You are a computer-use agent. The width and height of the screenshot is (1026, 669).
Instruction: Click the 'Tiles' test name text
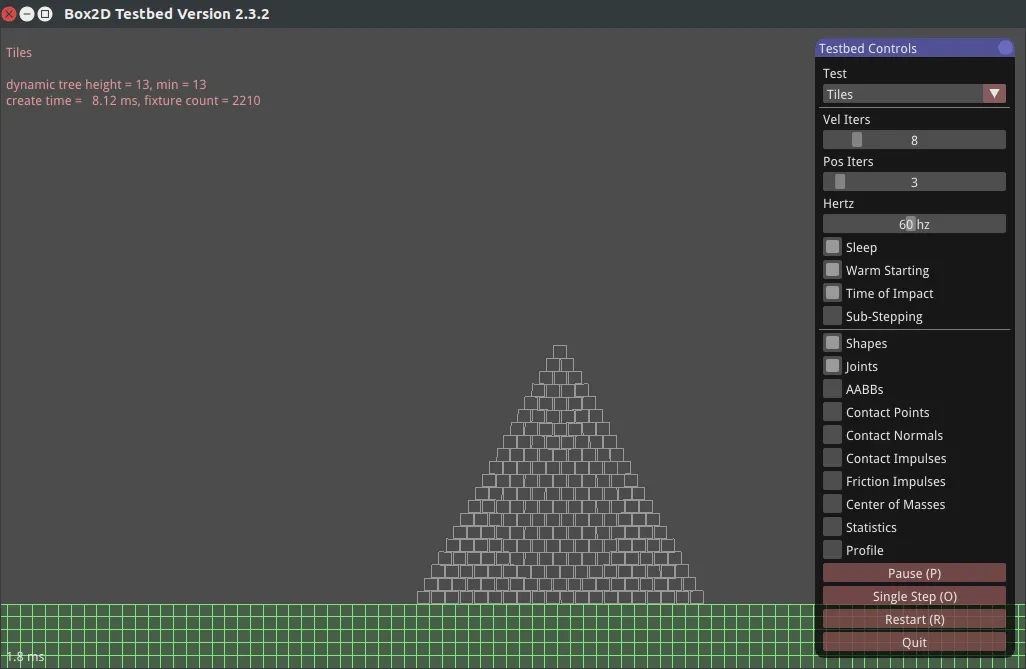[19, 52]
